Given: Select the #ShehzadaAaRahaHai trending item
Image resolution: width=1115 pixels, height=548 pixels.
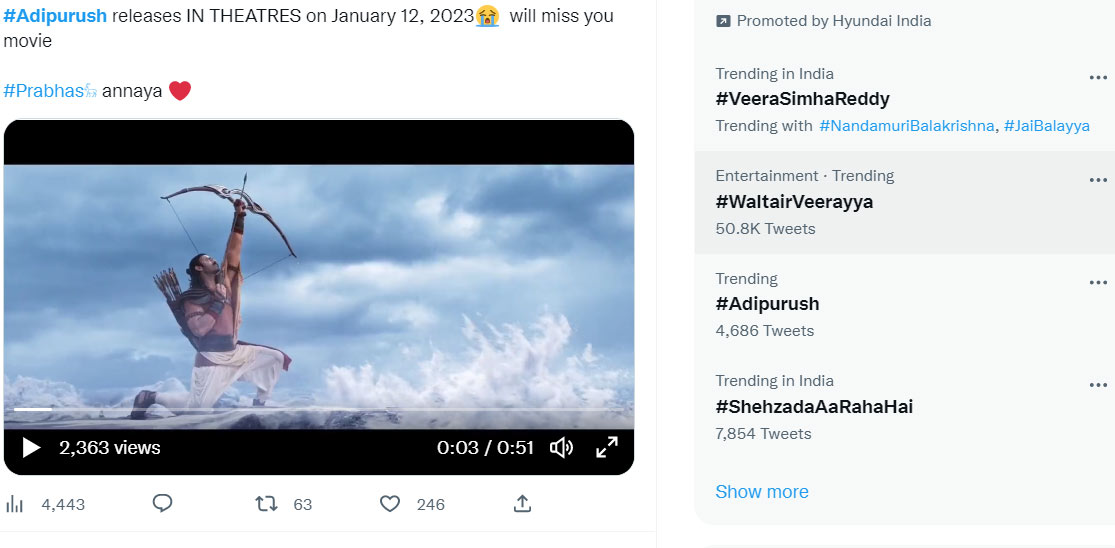Looking at the screenshot, I should click(x=905, y=407).
